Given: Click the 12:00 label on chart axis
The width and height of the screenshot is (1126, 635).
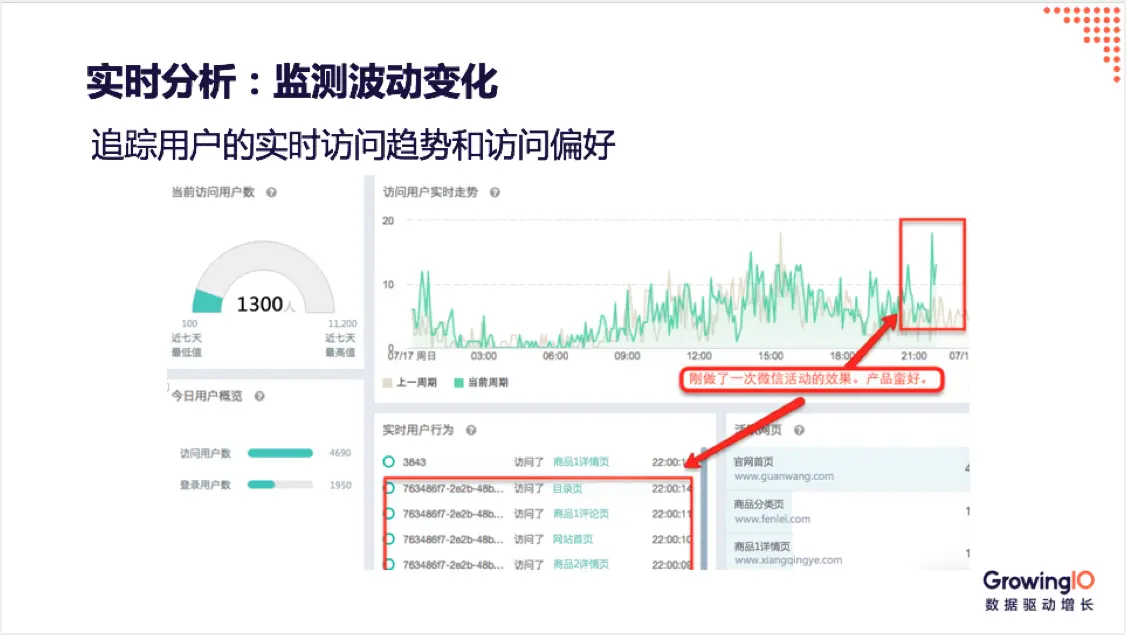Looking at the screenshot, I should (699, 356).
